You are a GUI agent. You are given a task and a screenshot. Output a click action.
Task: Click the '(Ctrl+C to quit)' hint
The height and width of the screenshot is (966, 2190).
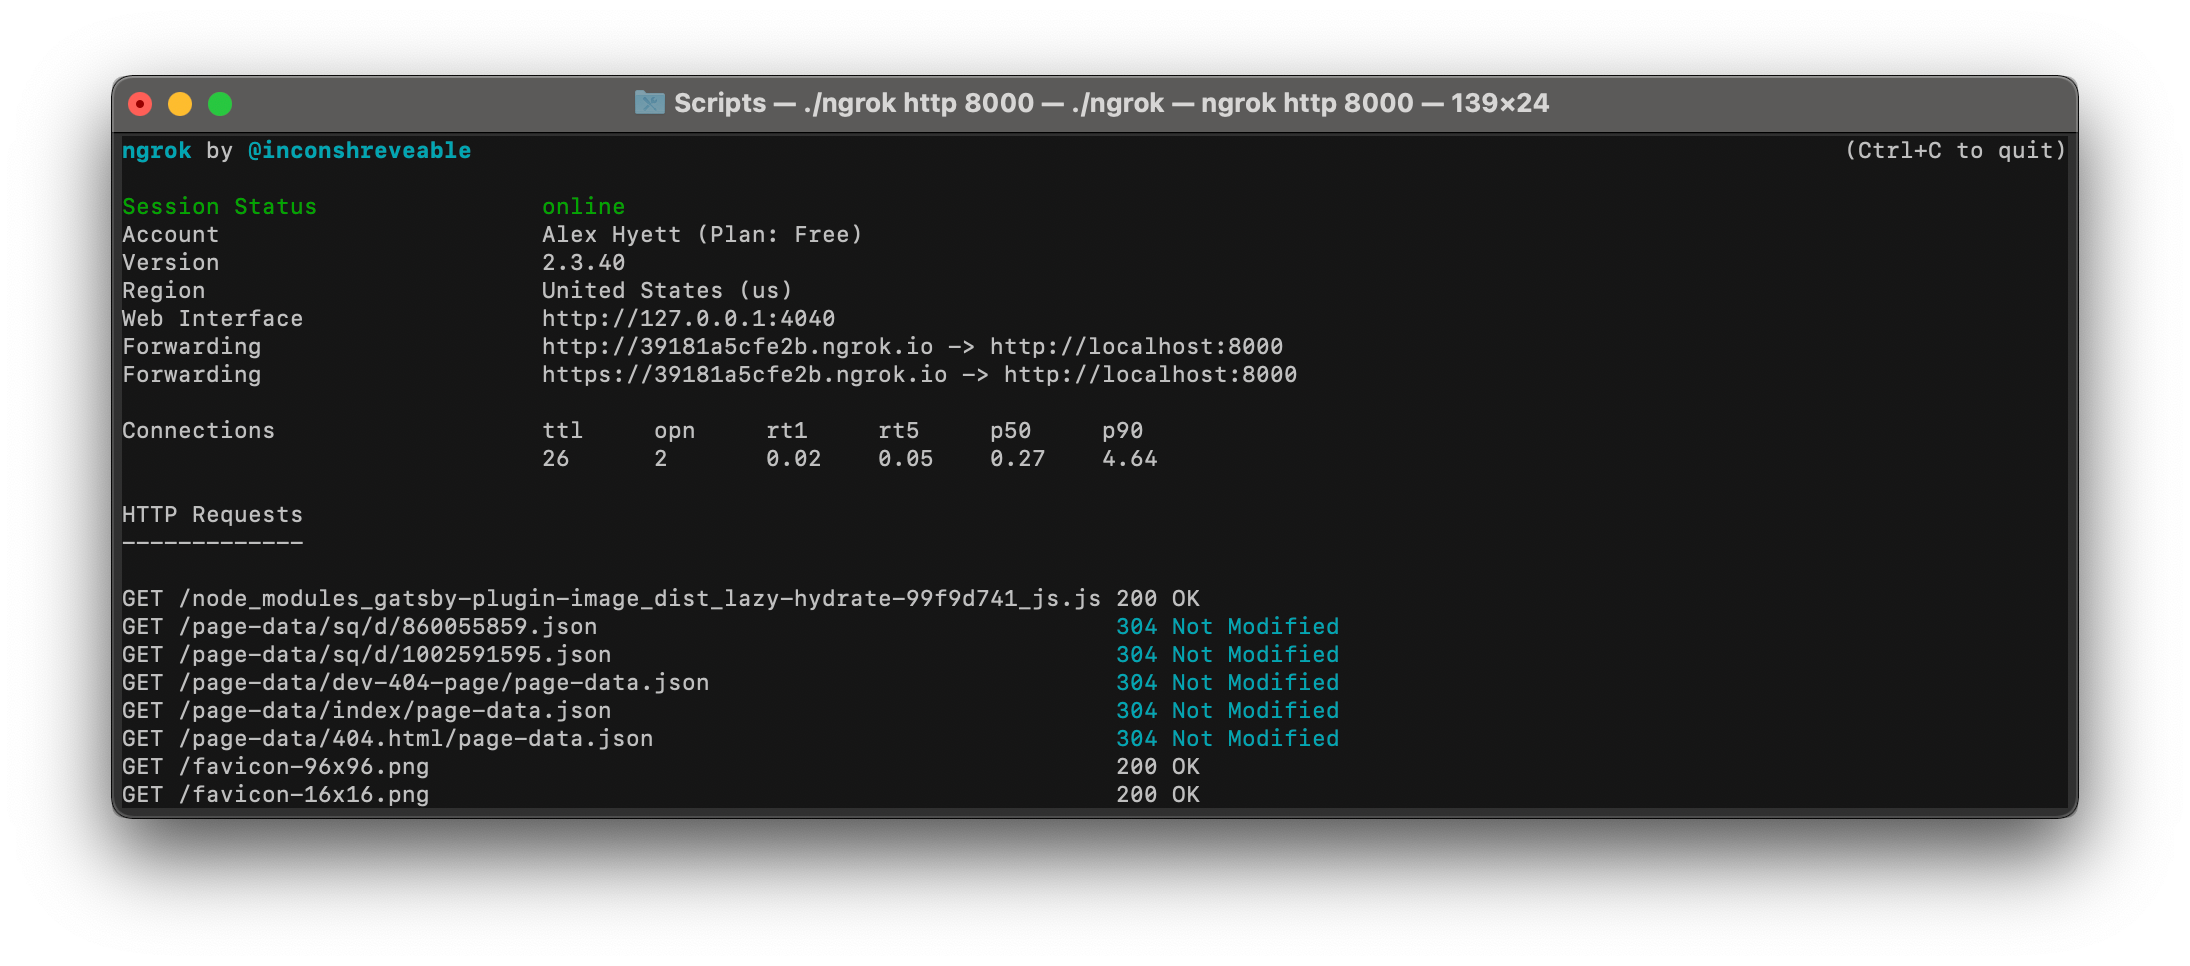pyautogui.click(x=1955, y=151)
